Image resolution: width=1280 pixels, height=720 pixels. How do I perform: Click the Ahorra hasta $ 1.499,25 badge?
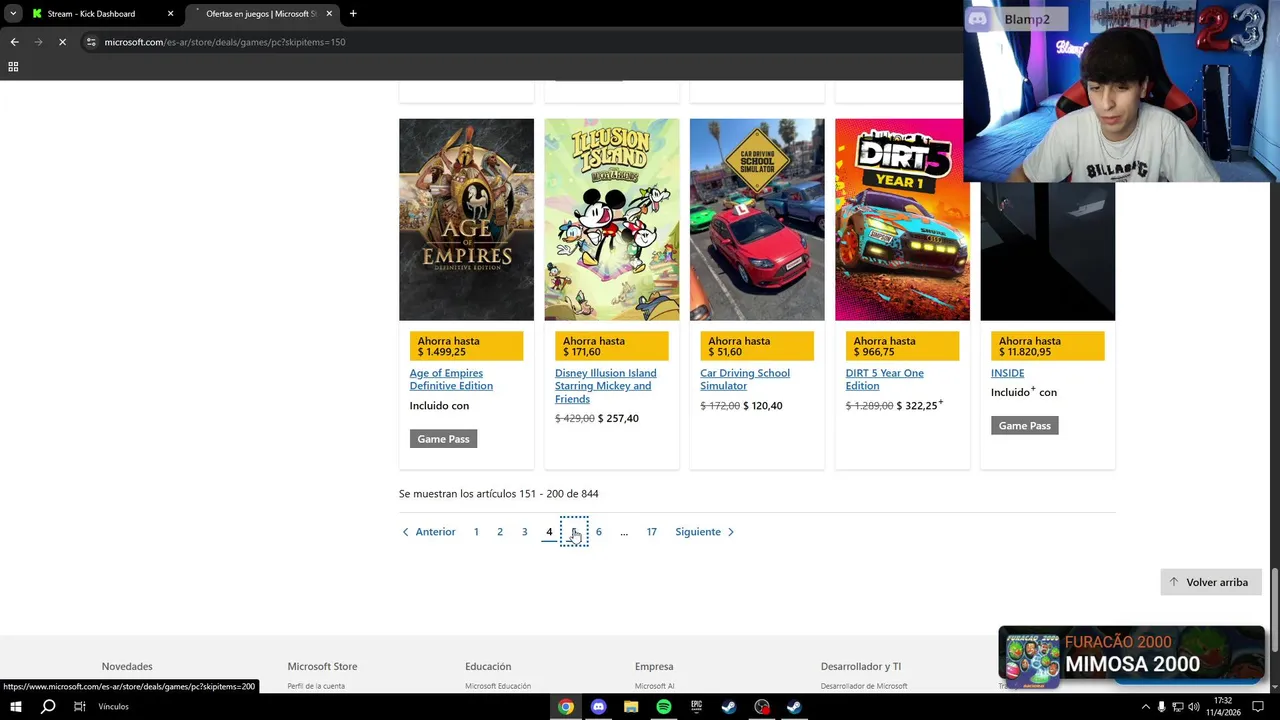(466, 346)
